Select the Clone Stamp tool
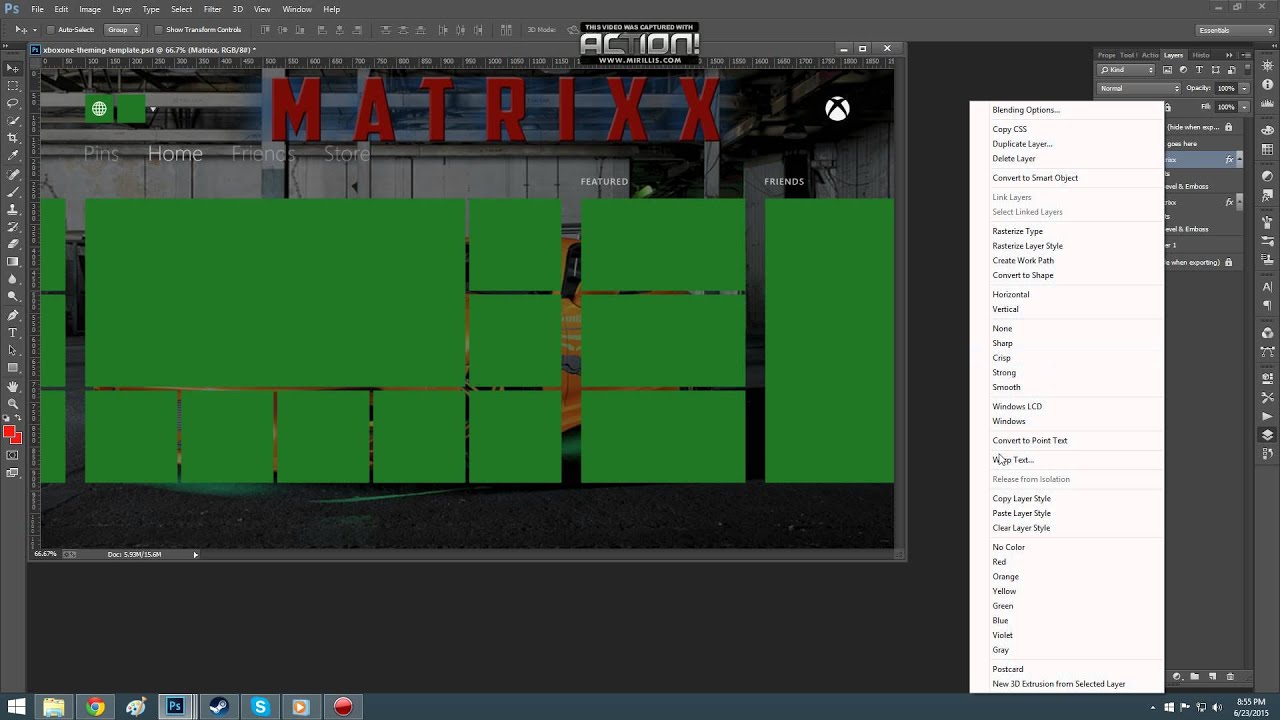The height and width of the screenshot is (720, 1280). pos(13,209)
